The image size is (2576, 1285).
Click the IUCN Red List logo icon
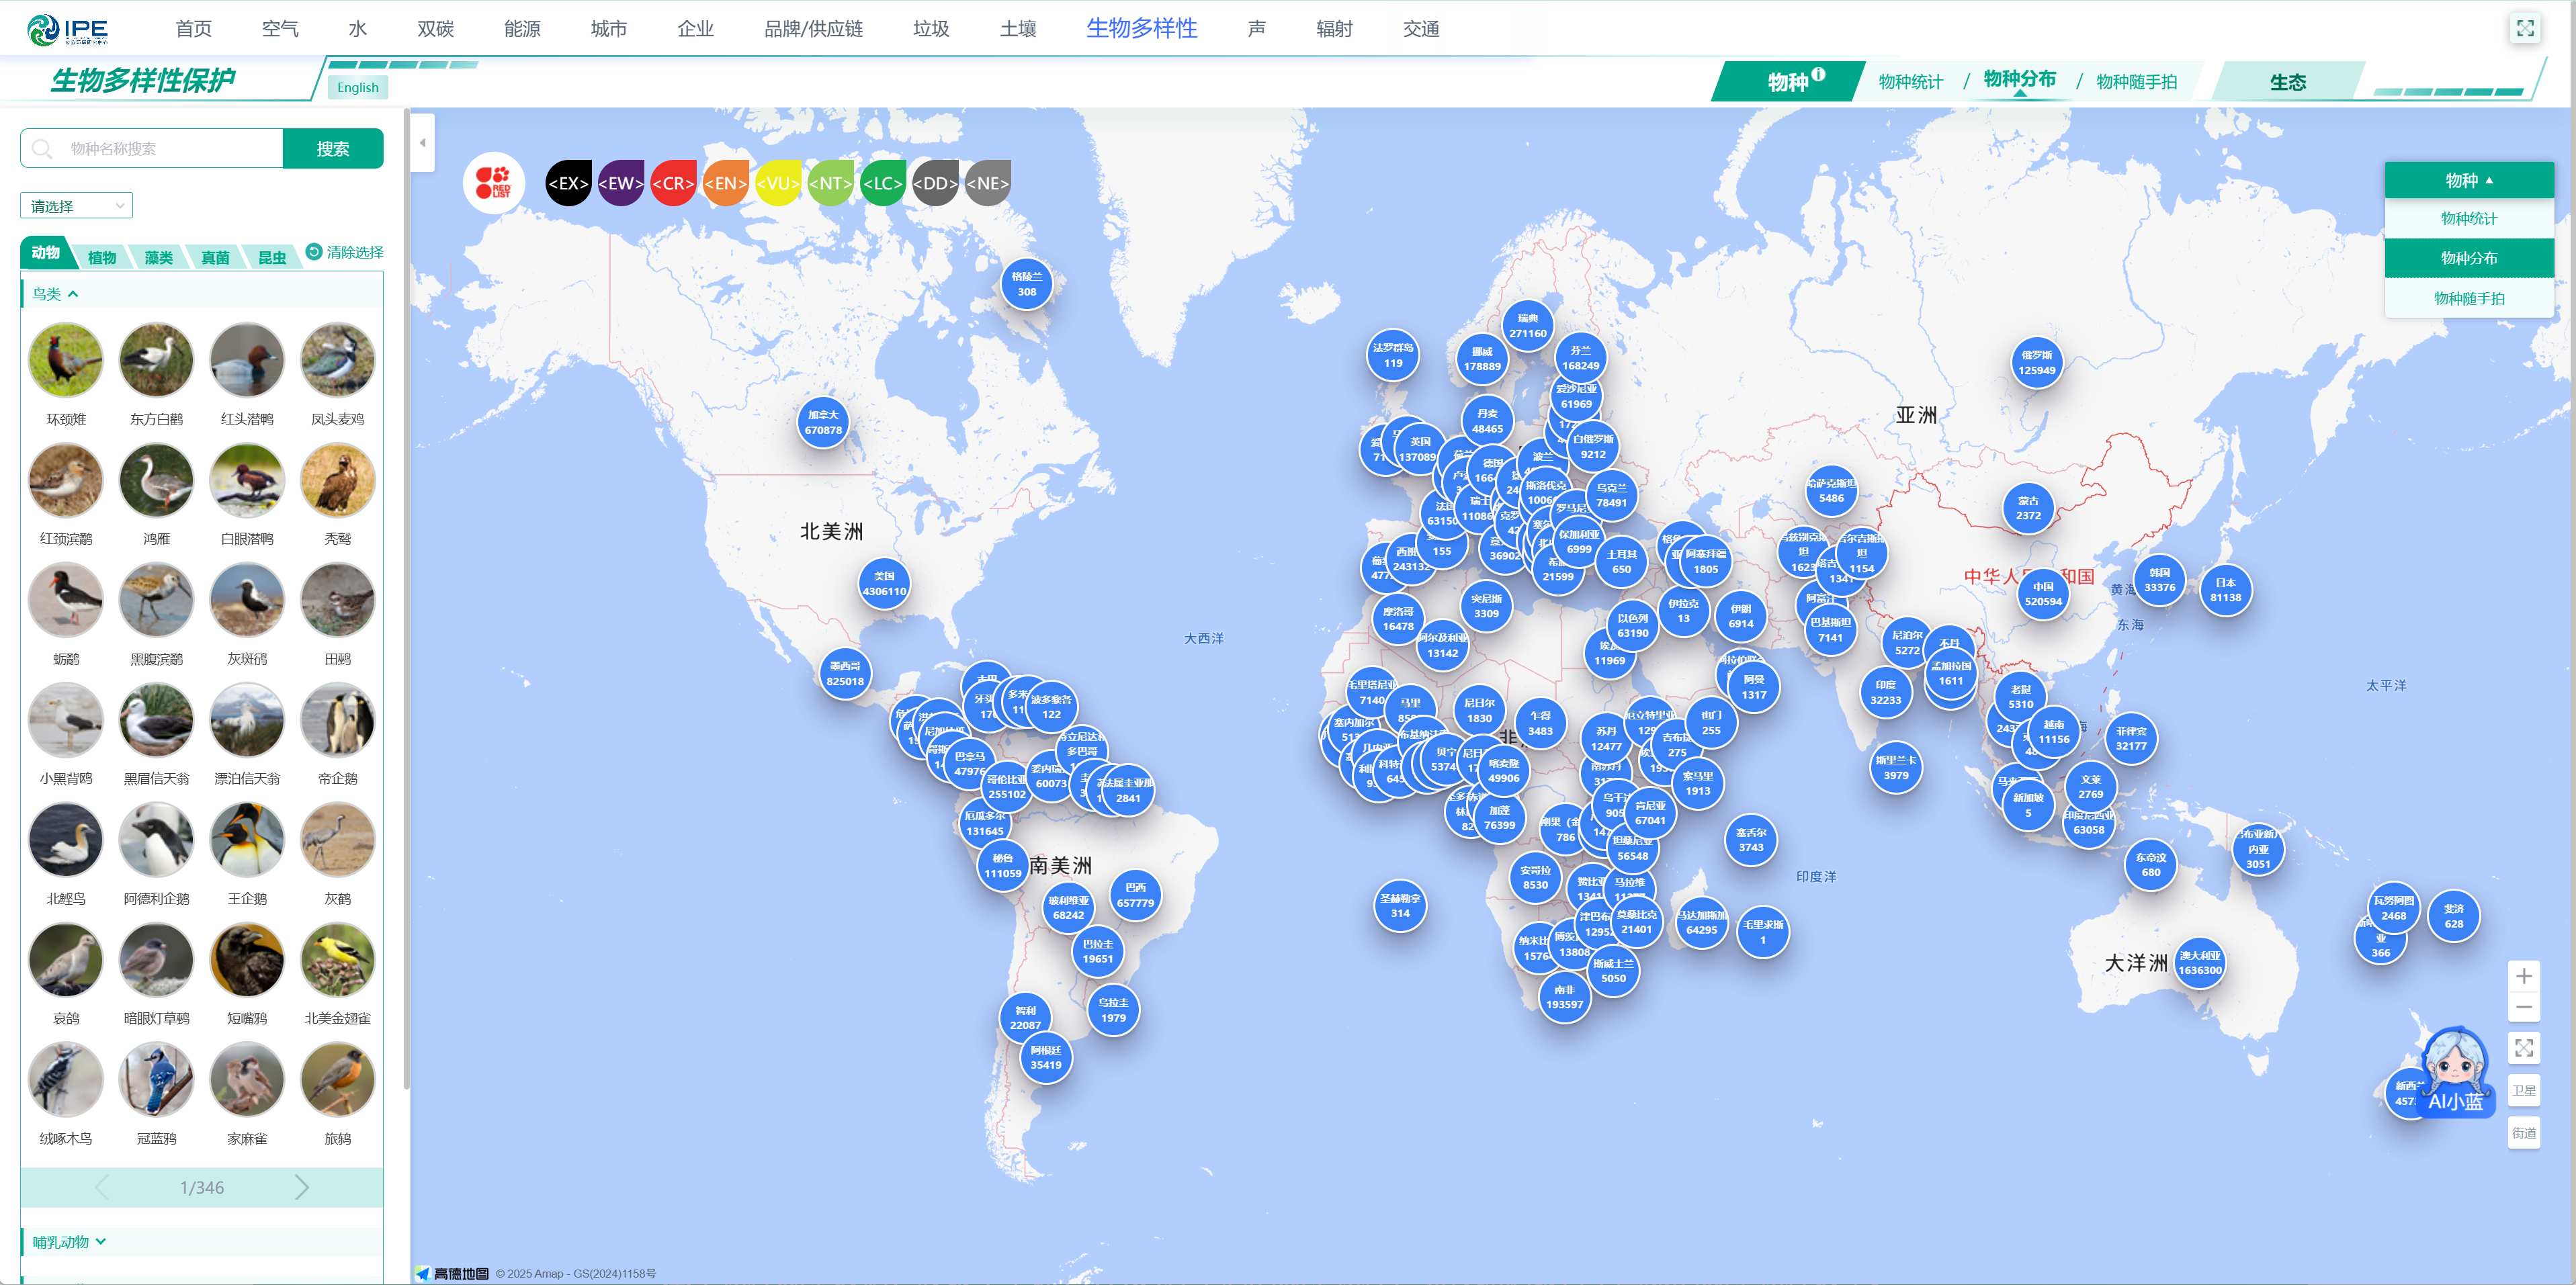pos(493,183)
